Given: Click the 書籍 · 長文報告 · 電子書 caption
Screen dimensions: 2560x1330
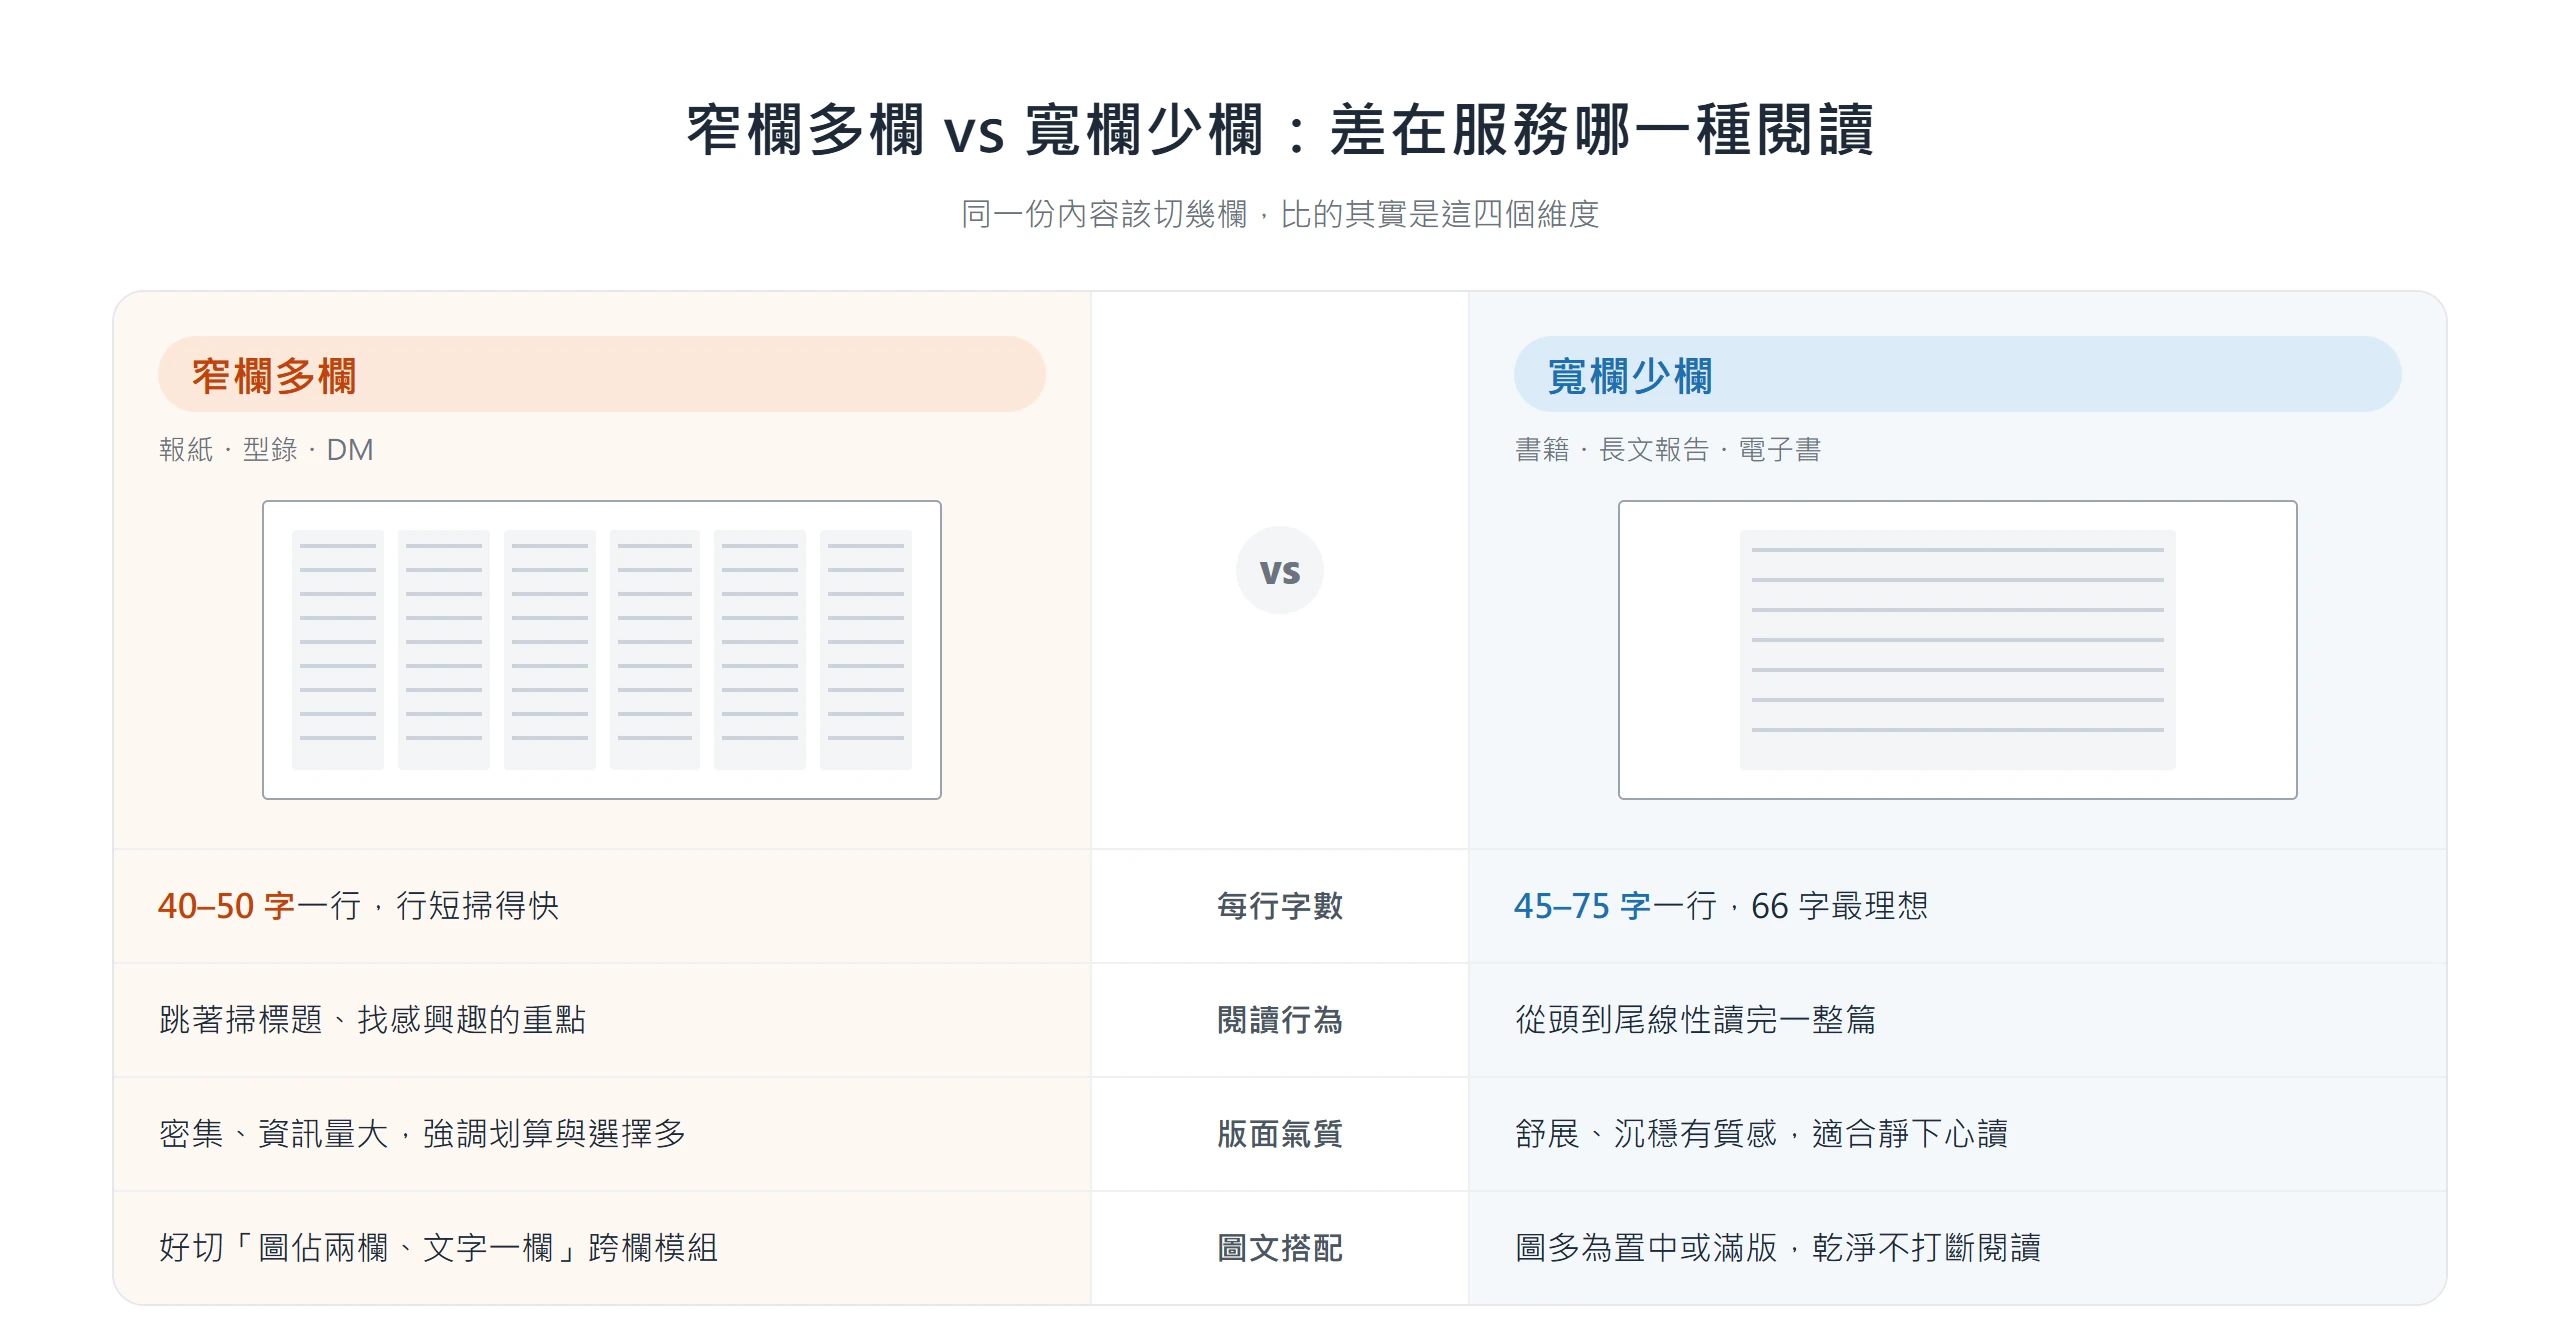Looking at the screenshot, I should pos(1668,450).
